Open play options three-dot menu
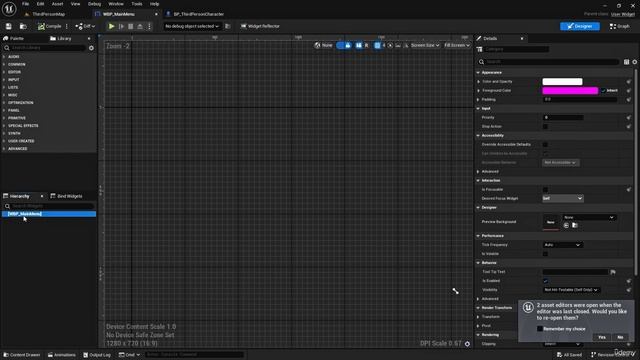The height and width of the screenshot is (360, 640). coord(149,26)
